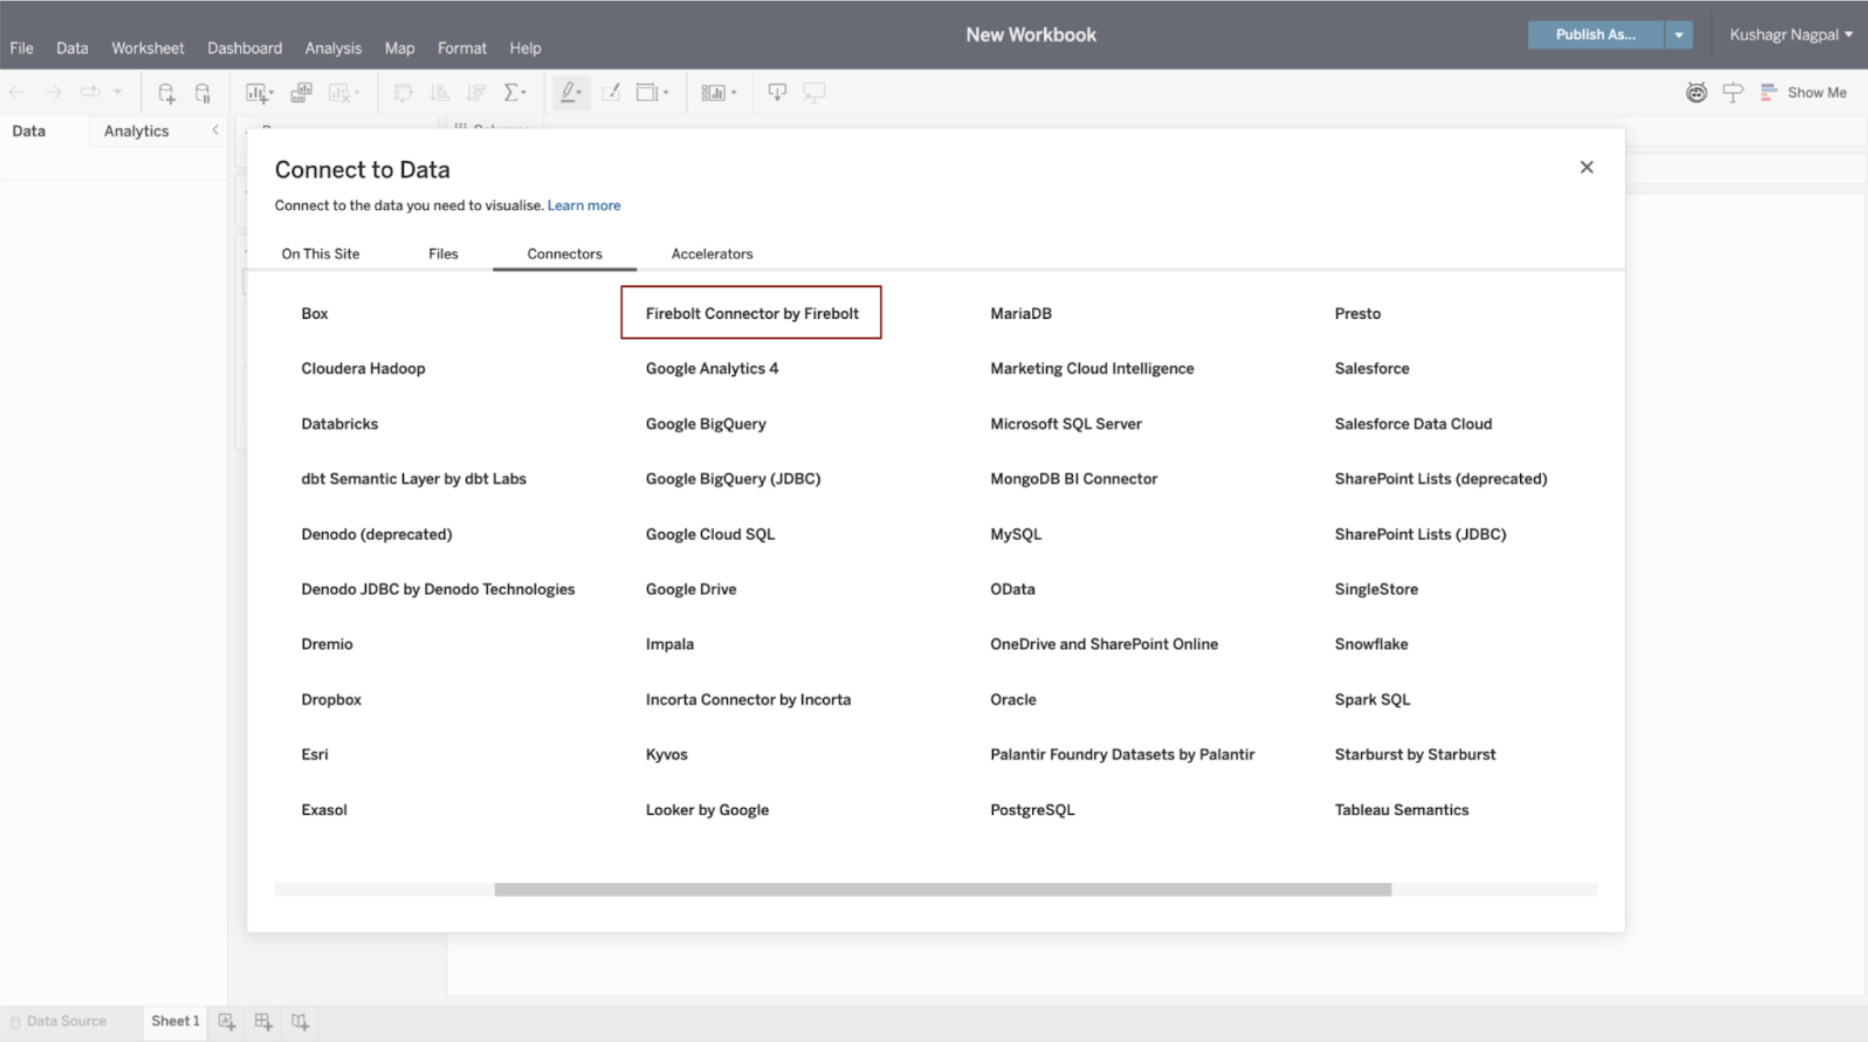Choose the MongoDB BI Connector

coord(1074,479)
